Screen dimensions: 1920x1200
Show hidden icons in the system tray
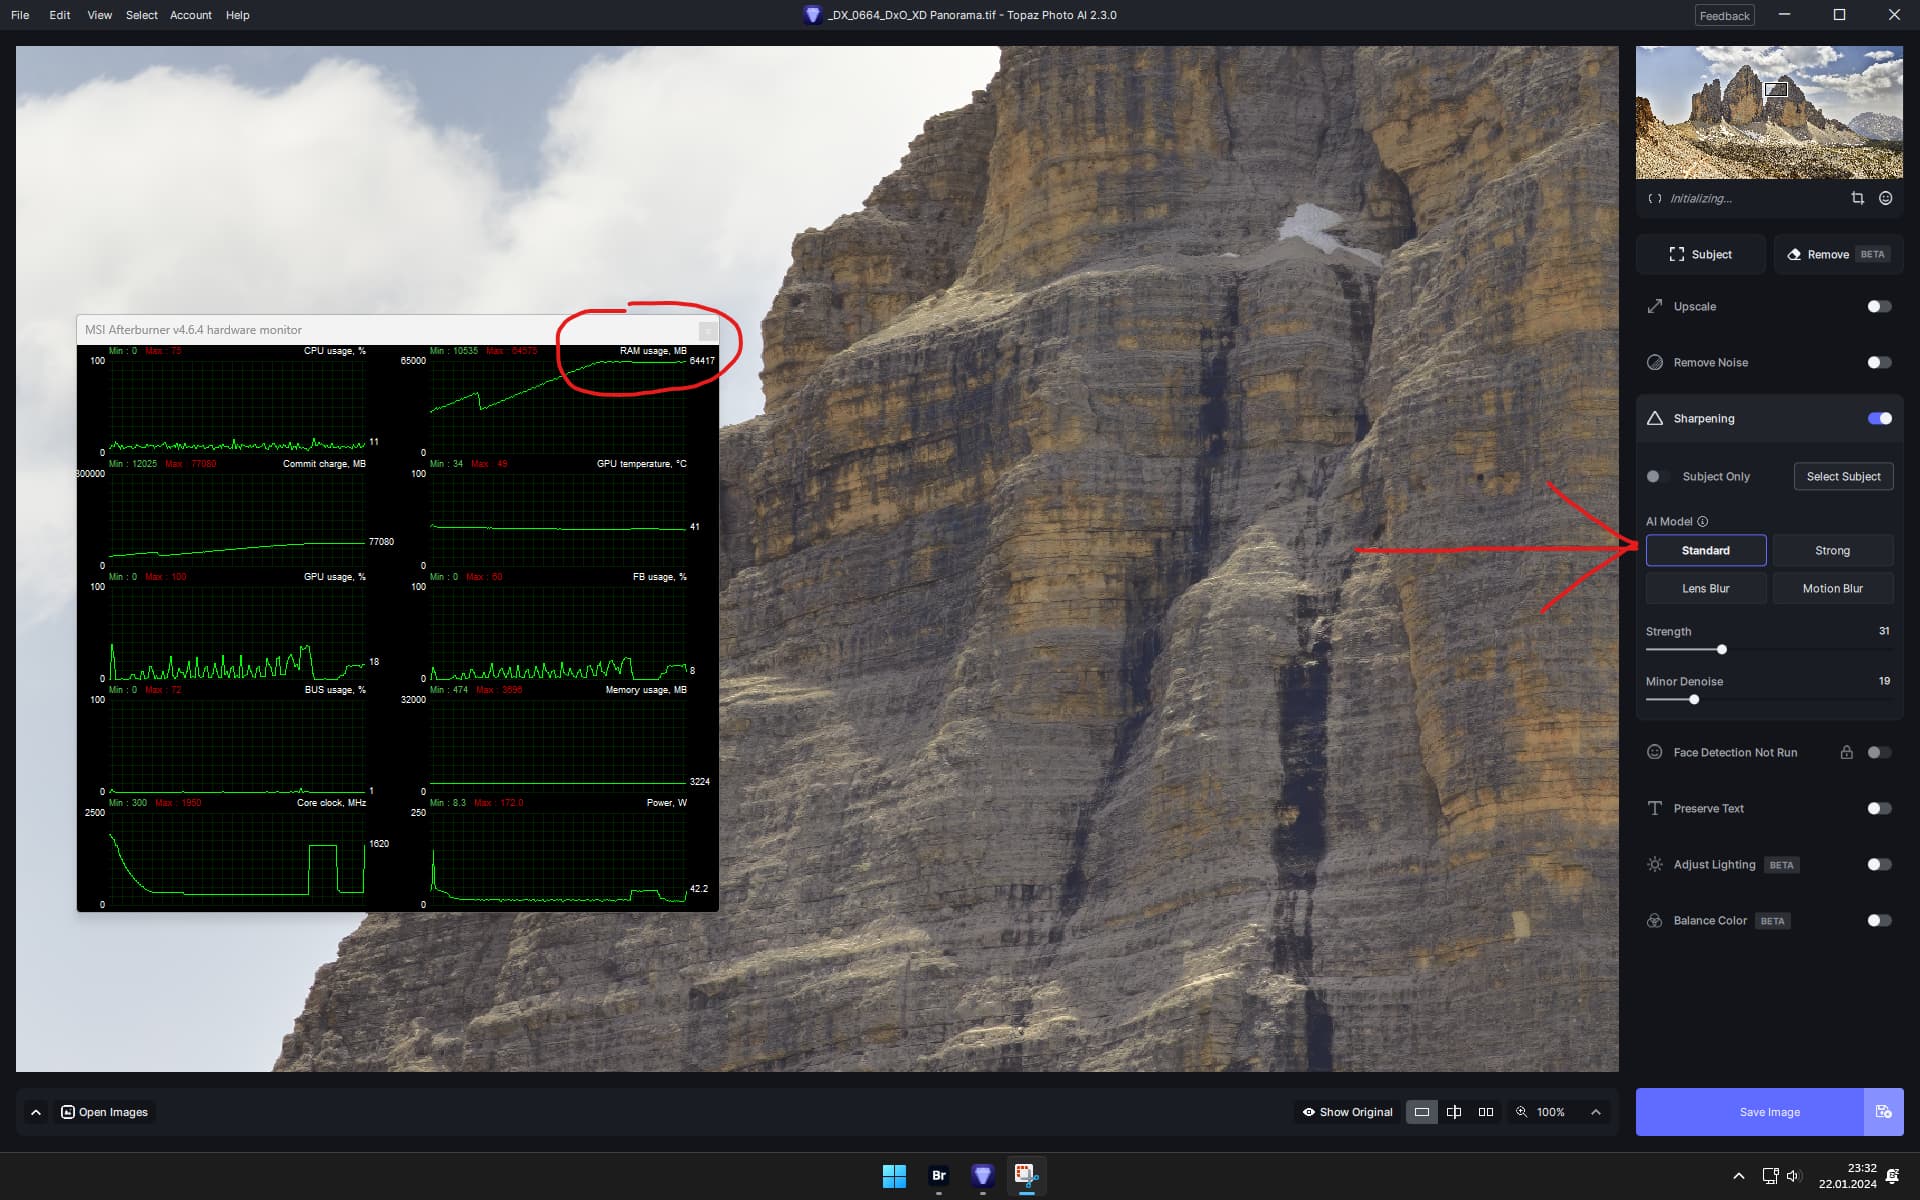(1738, 1176)
